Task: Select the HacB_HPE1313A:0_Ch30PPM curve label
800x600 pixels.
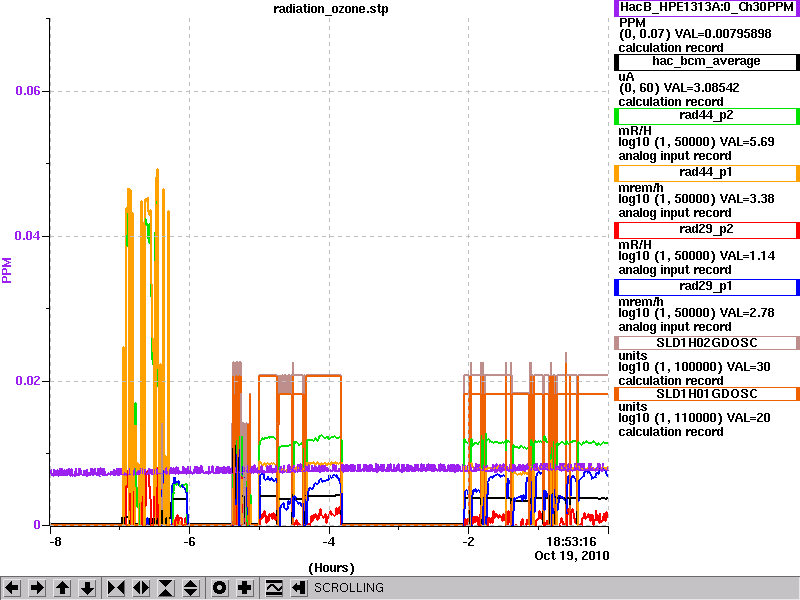Action: point(707,8)
